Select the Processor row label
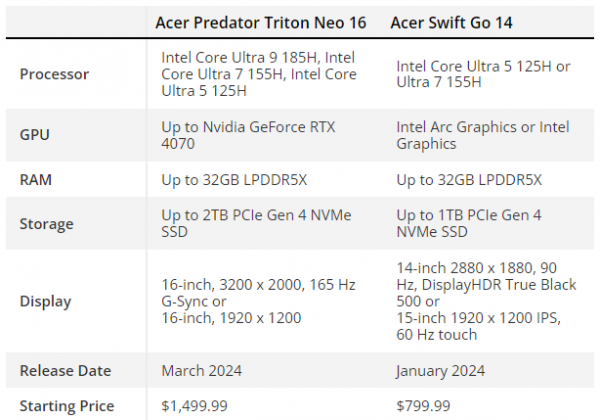Viewport: 600px width, 420px height. click(54, 74)
